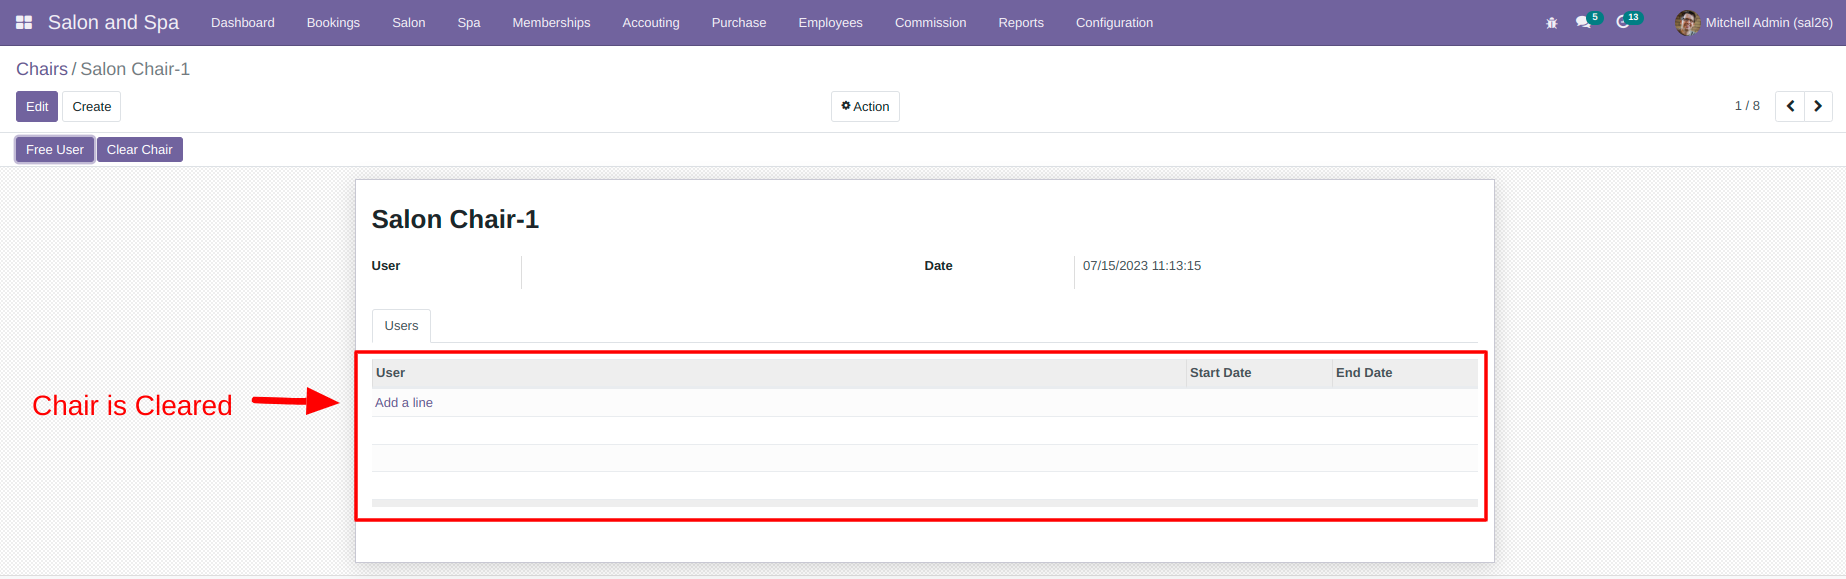1846x579 pixels.
Task: Open the activities clock icon
Action: point(1623,22)
